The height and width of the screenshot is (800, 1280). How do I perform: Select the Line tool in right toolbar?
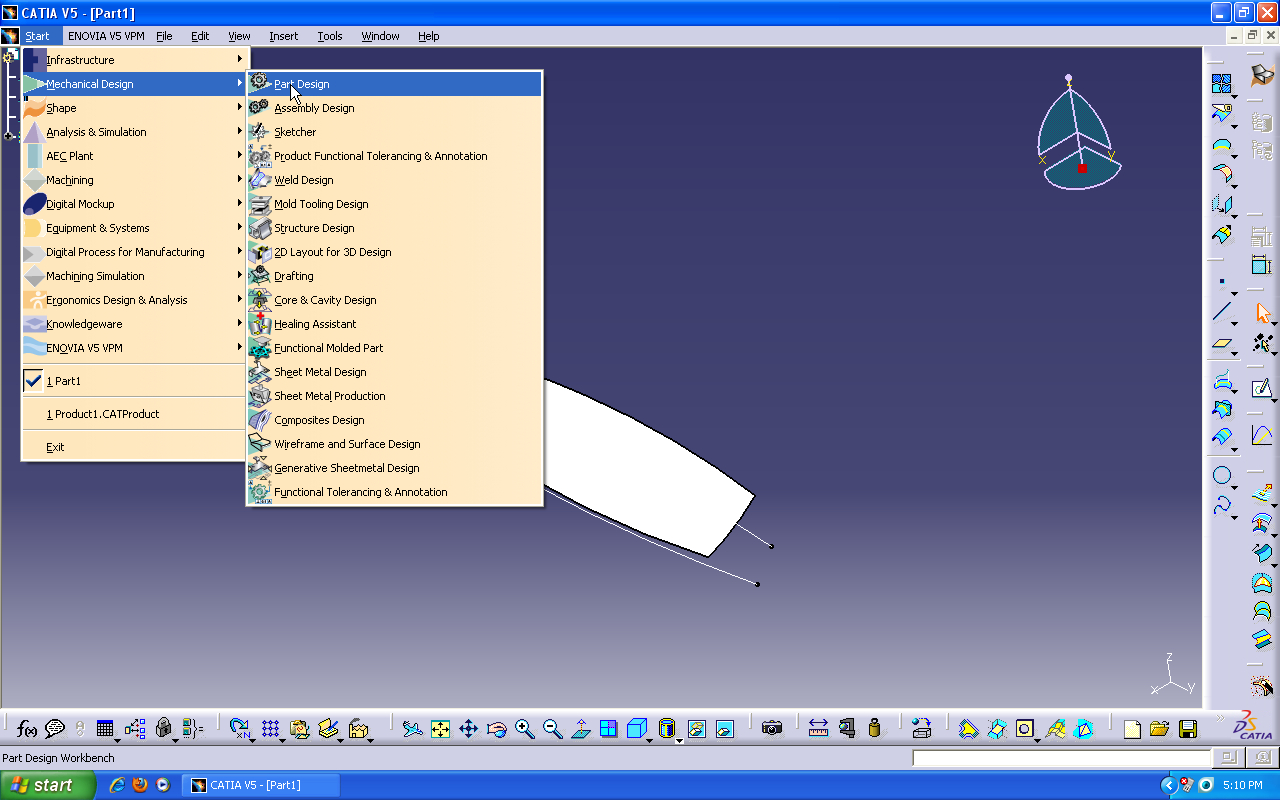[1221, 312]
